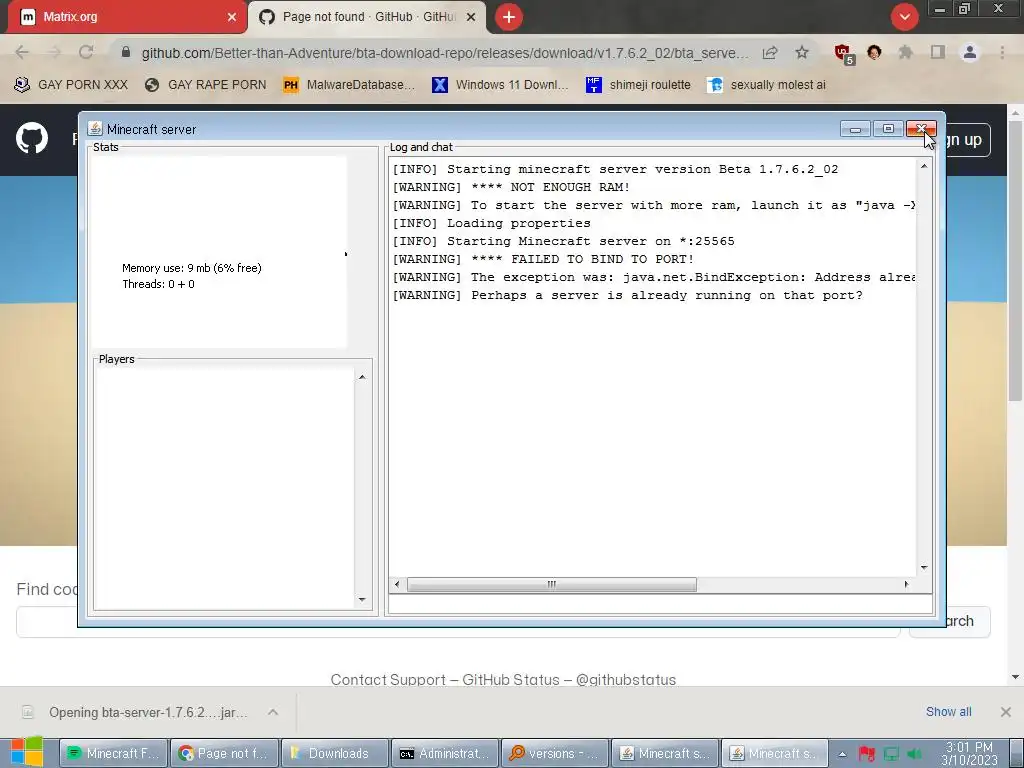
Task: Switch to the Administrator command prompt taskbar item
Action: (x=445, y=754)
